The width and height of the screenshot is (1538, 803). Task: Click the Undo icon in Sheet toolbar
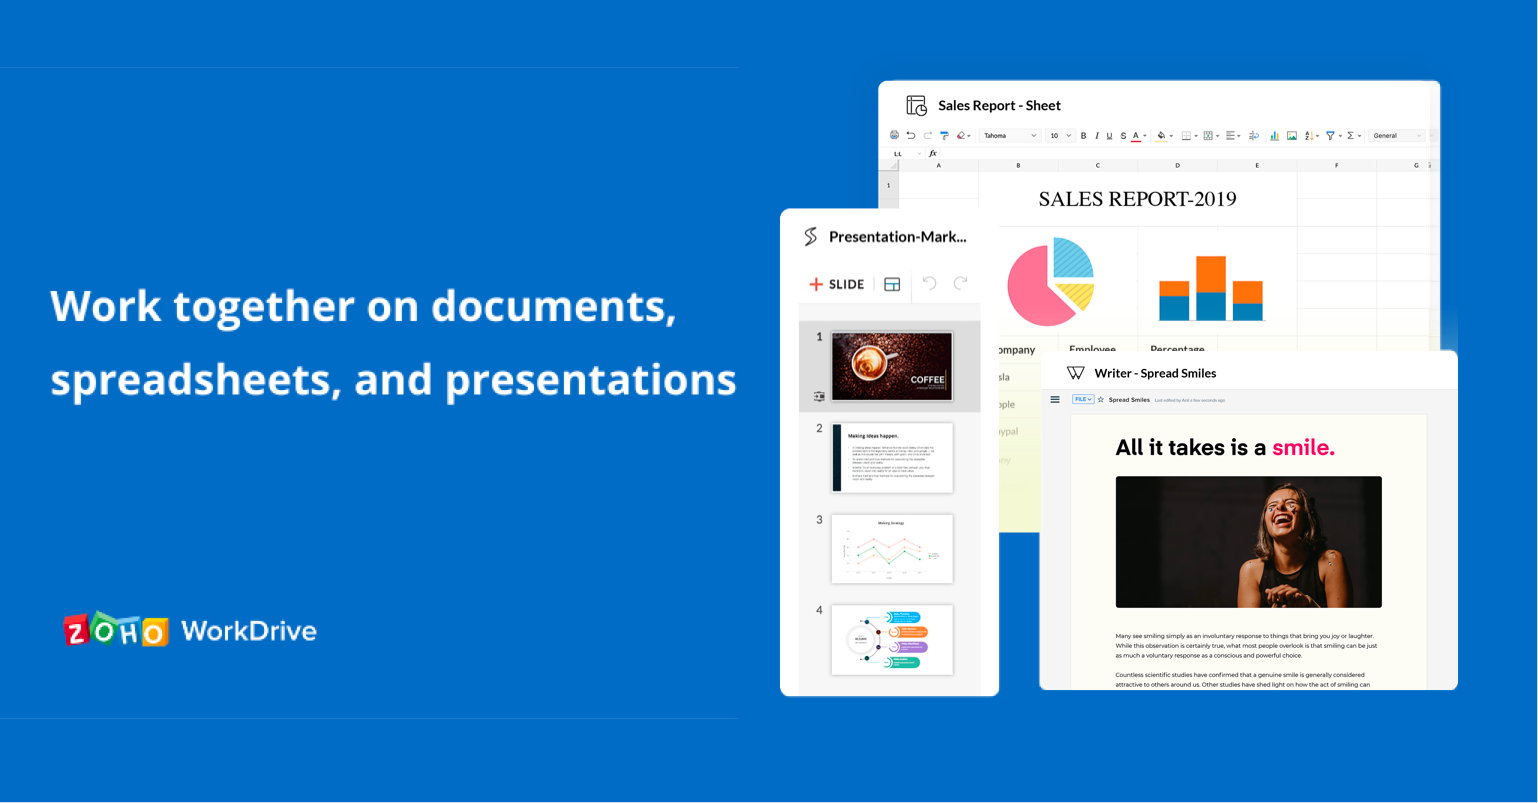[910, 135]
